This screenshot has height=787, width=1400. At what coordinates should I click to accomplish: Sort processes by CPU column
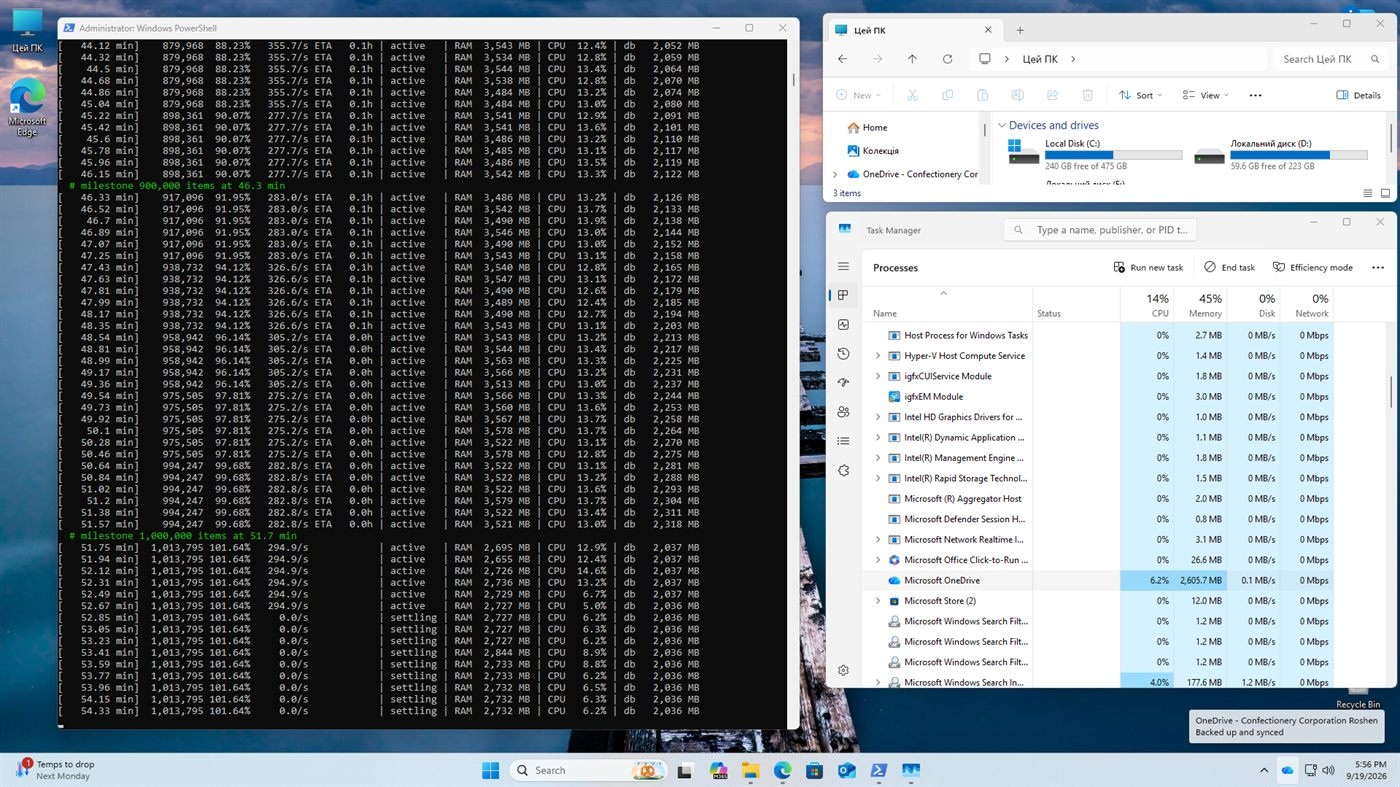coord(1147,305)
